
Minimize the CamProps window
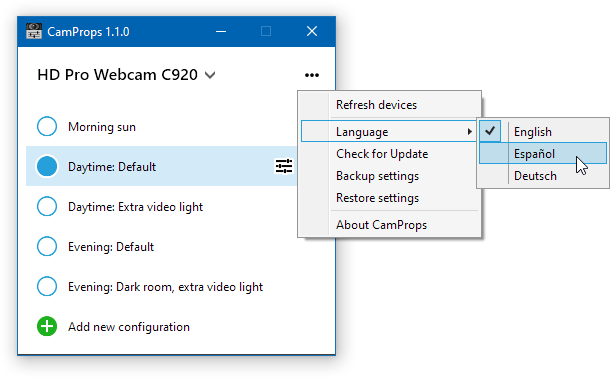[x=221, y=31]
